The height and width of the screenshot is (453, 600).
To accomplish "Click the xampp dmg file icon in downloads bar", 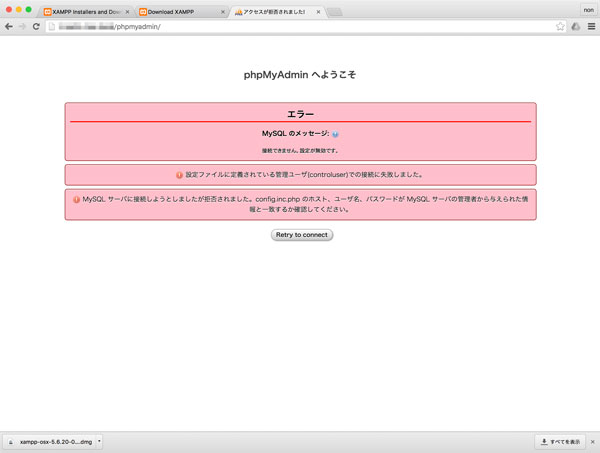I will tap(11, 442).
